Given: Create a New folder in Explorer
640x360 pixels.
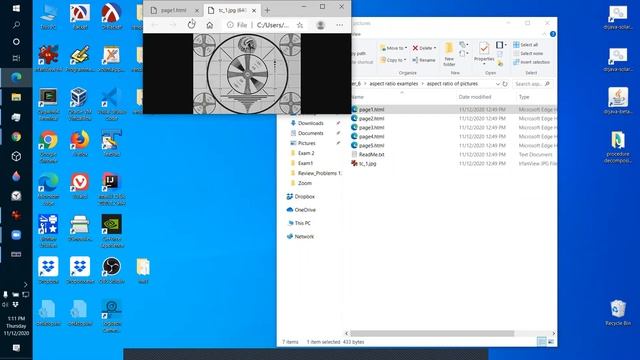Looking at the screenshot, I should point(449,54).
